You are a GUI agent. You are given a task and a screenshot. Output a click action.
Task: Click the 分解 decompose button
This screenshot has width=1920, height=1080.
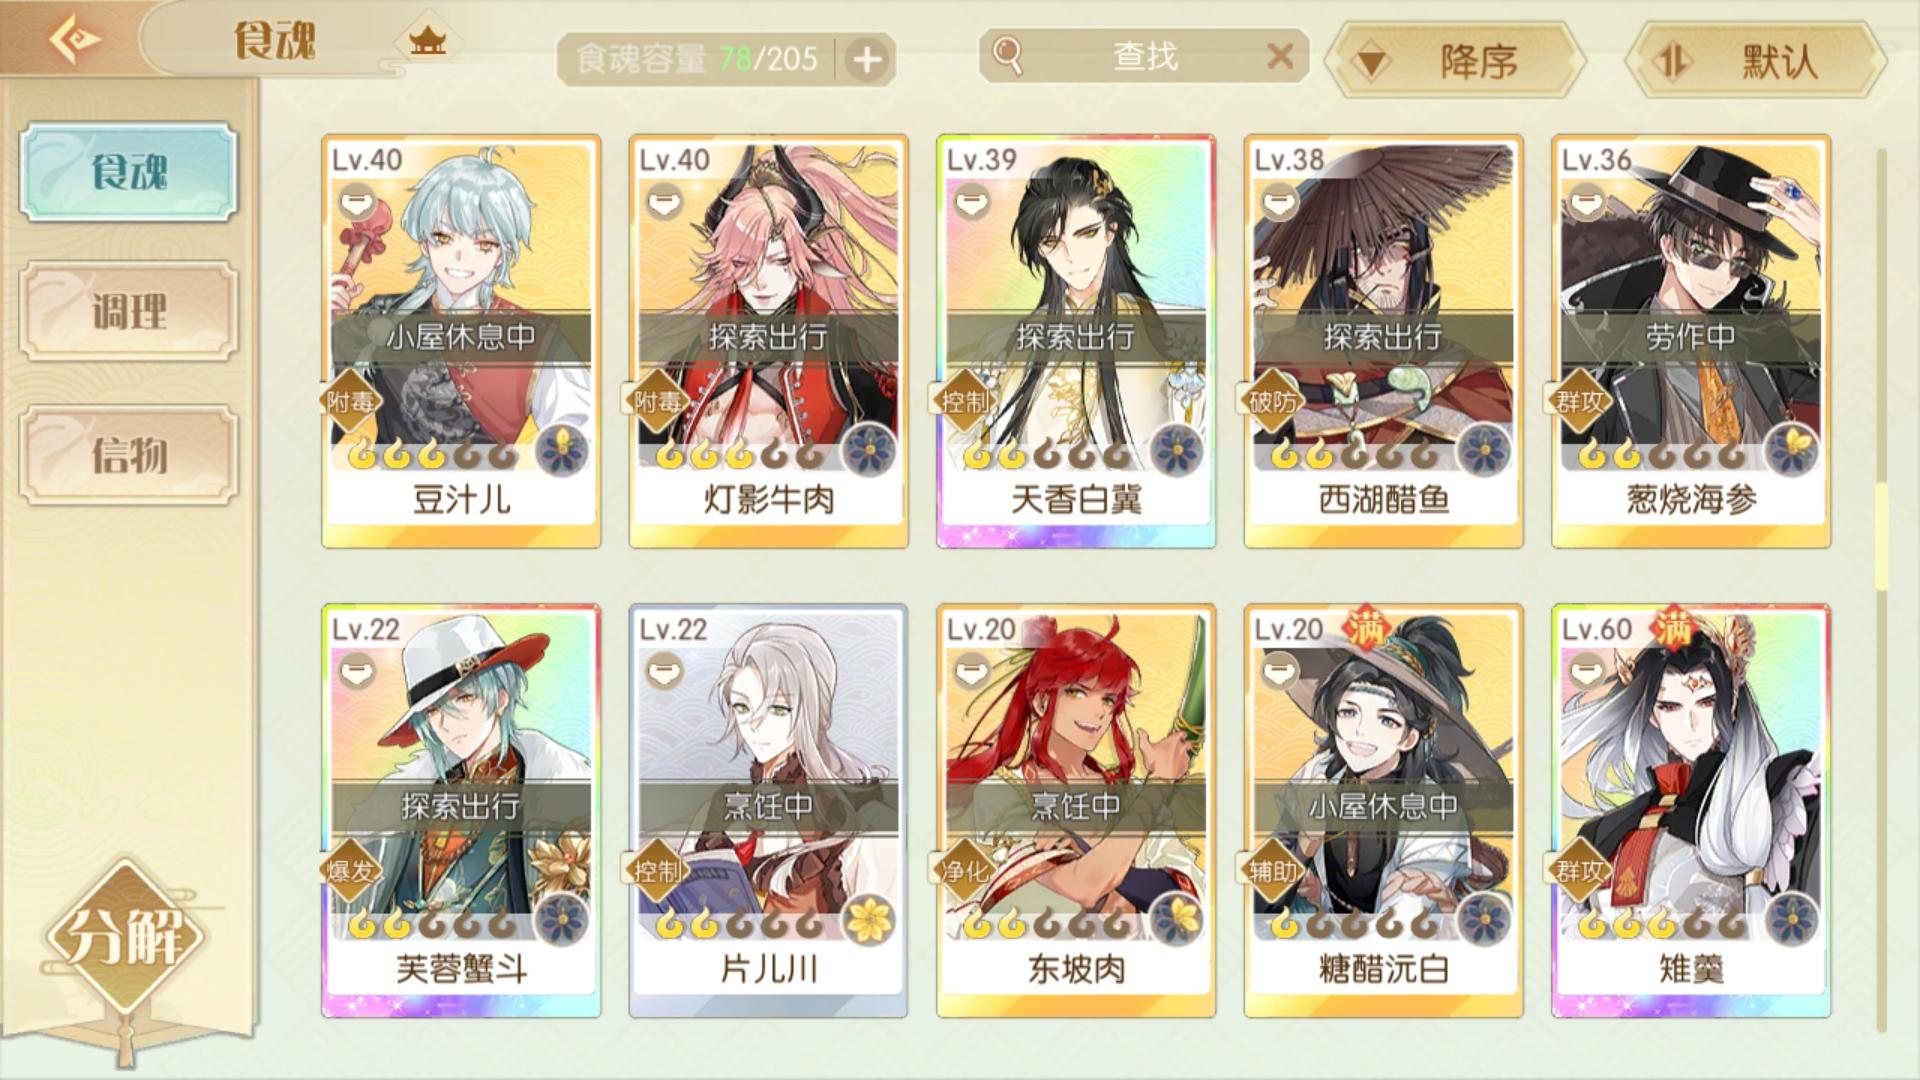coord(125,938)
